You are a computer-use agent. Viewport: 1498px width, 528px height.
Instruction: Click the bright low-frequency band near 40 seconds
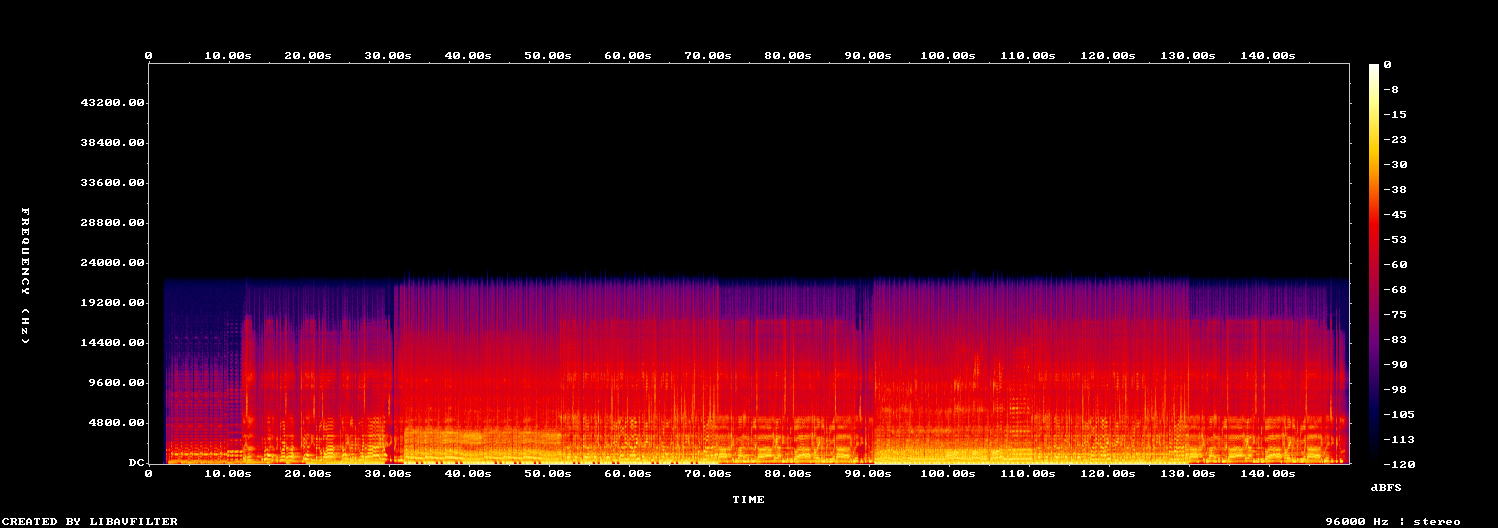468,440
